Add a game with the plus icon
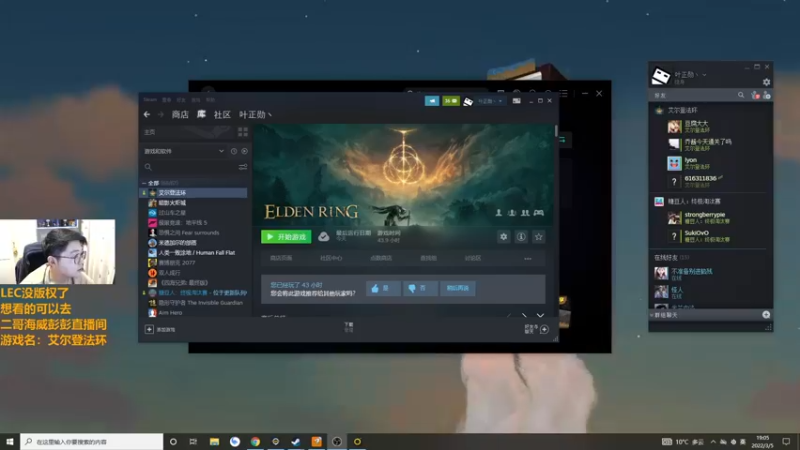Viewport: 800px width, 450px height. pos(149,330)
